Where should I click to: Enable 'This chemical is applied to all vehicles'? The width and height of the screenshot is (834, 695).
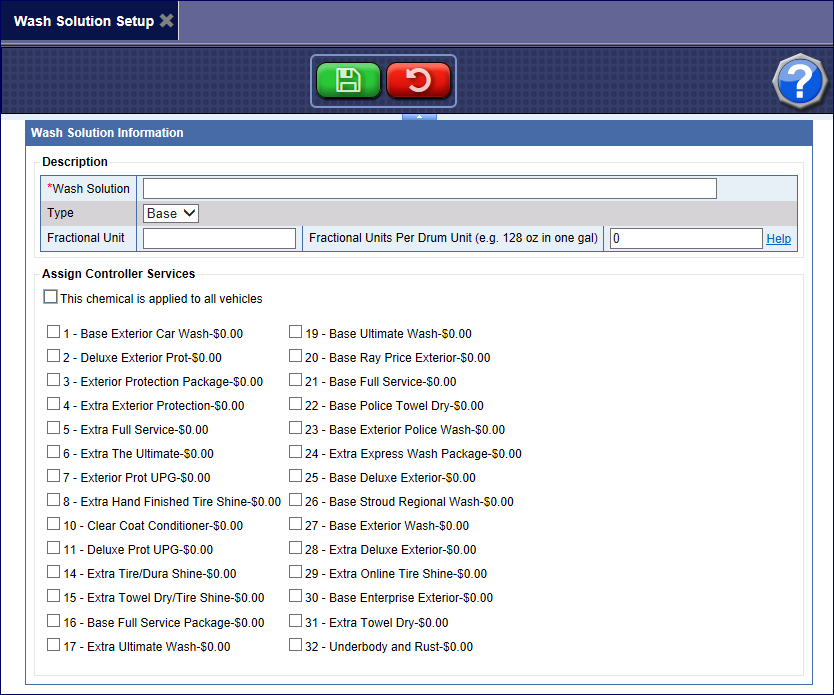click(50, 297)
